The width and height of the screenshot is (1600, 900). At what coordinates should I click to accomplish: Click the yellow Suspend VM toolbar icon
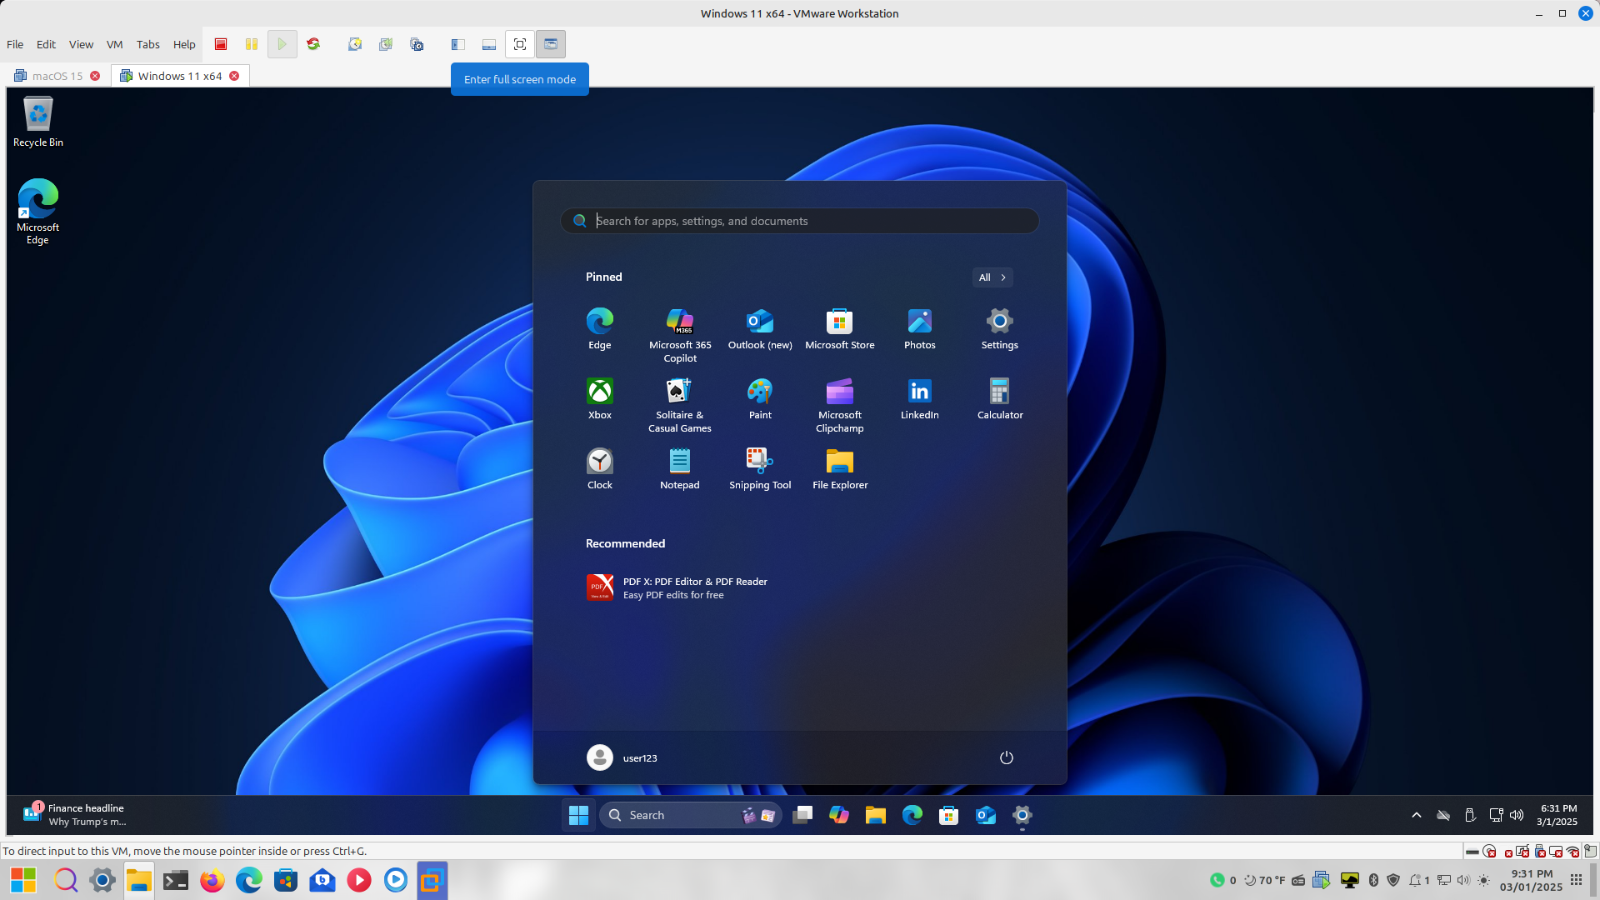[x=252, y=44]
